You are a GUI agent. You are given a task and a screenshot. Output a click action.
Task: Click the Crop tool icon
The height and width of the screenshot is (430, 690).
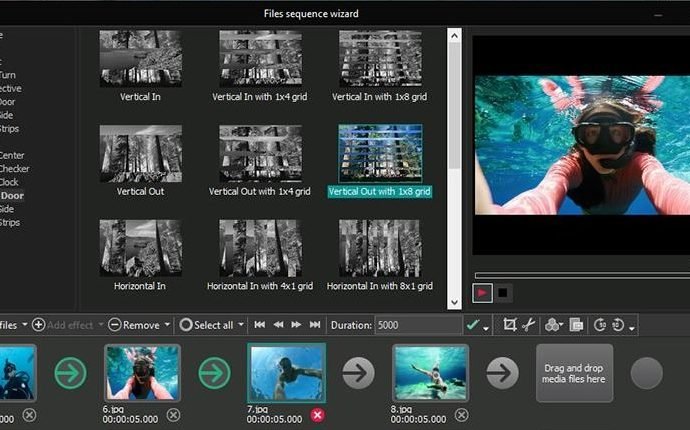coord(510,325)
